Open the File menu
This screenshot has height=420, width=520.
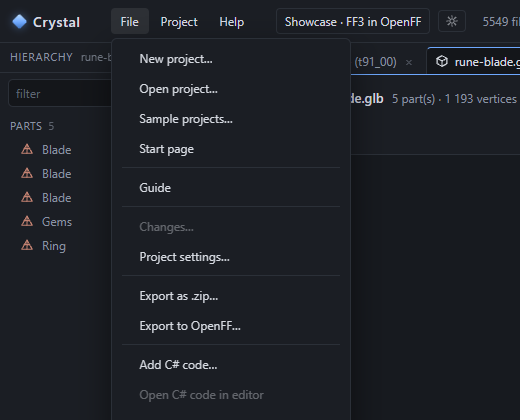pyautogui.click(x=130, y=22)
